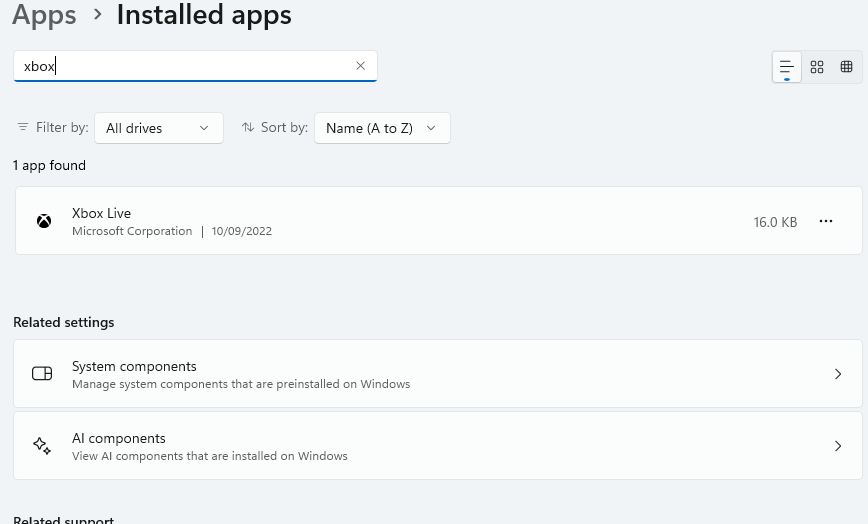
Task: Switch to table view layout
Action: (846, 67)
